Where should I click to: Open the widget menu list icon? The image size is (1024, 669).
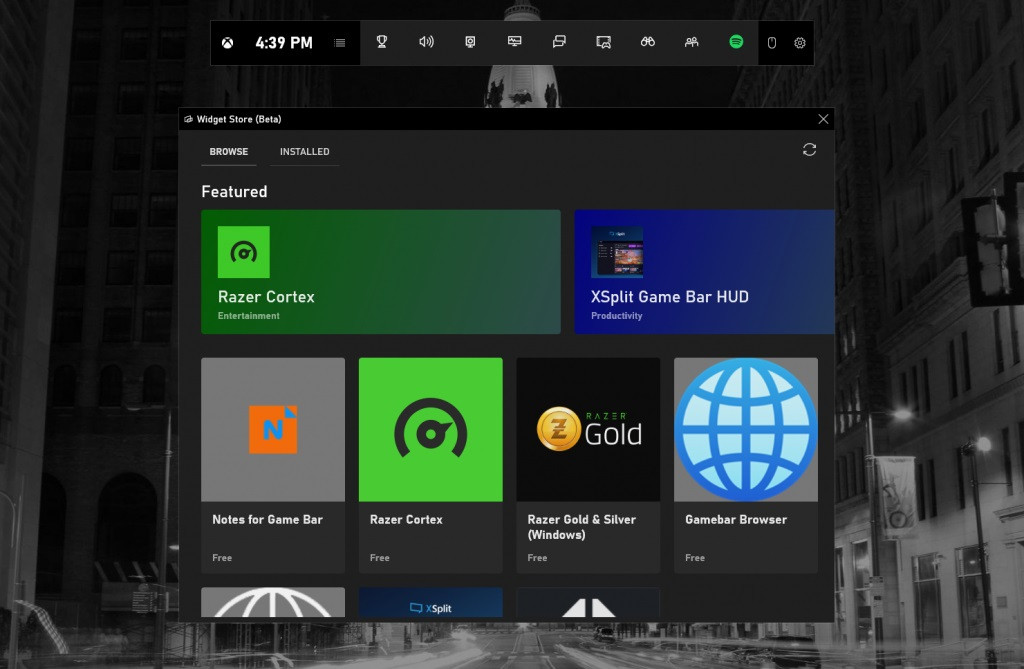click(x=340, y=43)
